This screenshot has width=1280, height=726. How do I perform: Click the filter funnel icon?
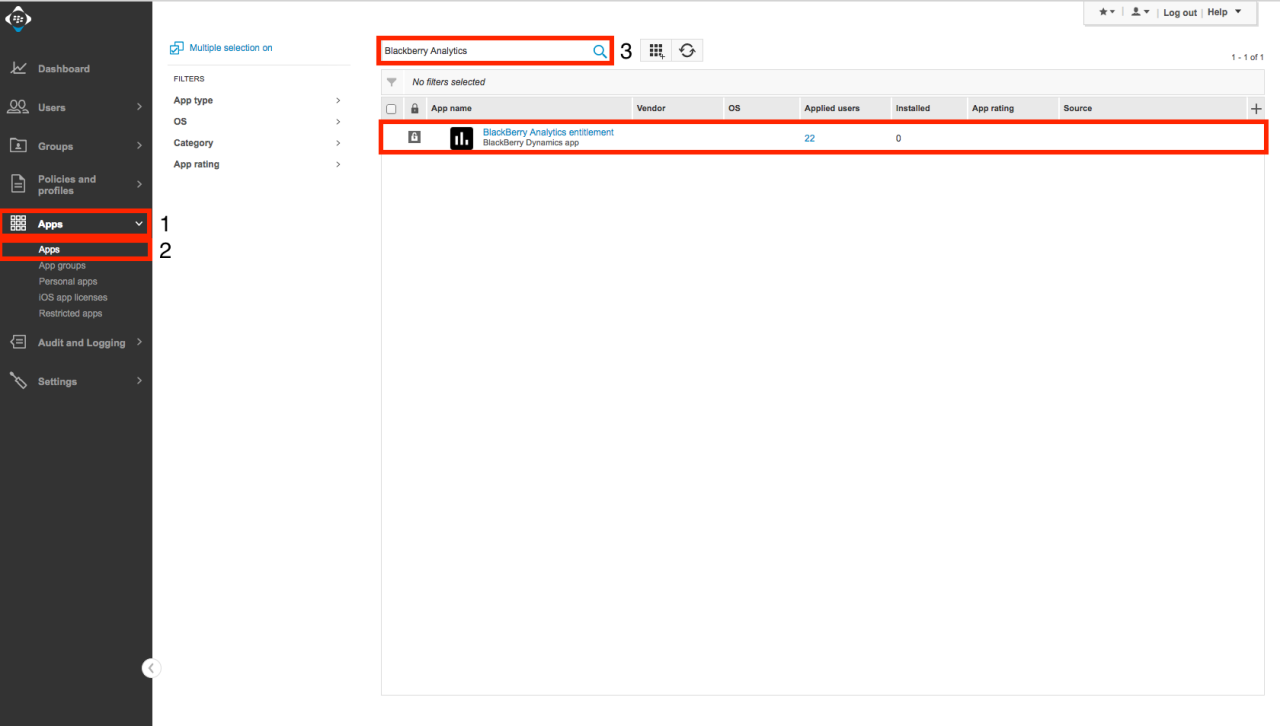pyautogui.click(x=392, y=82)
